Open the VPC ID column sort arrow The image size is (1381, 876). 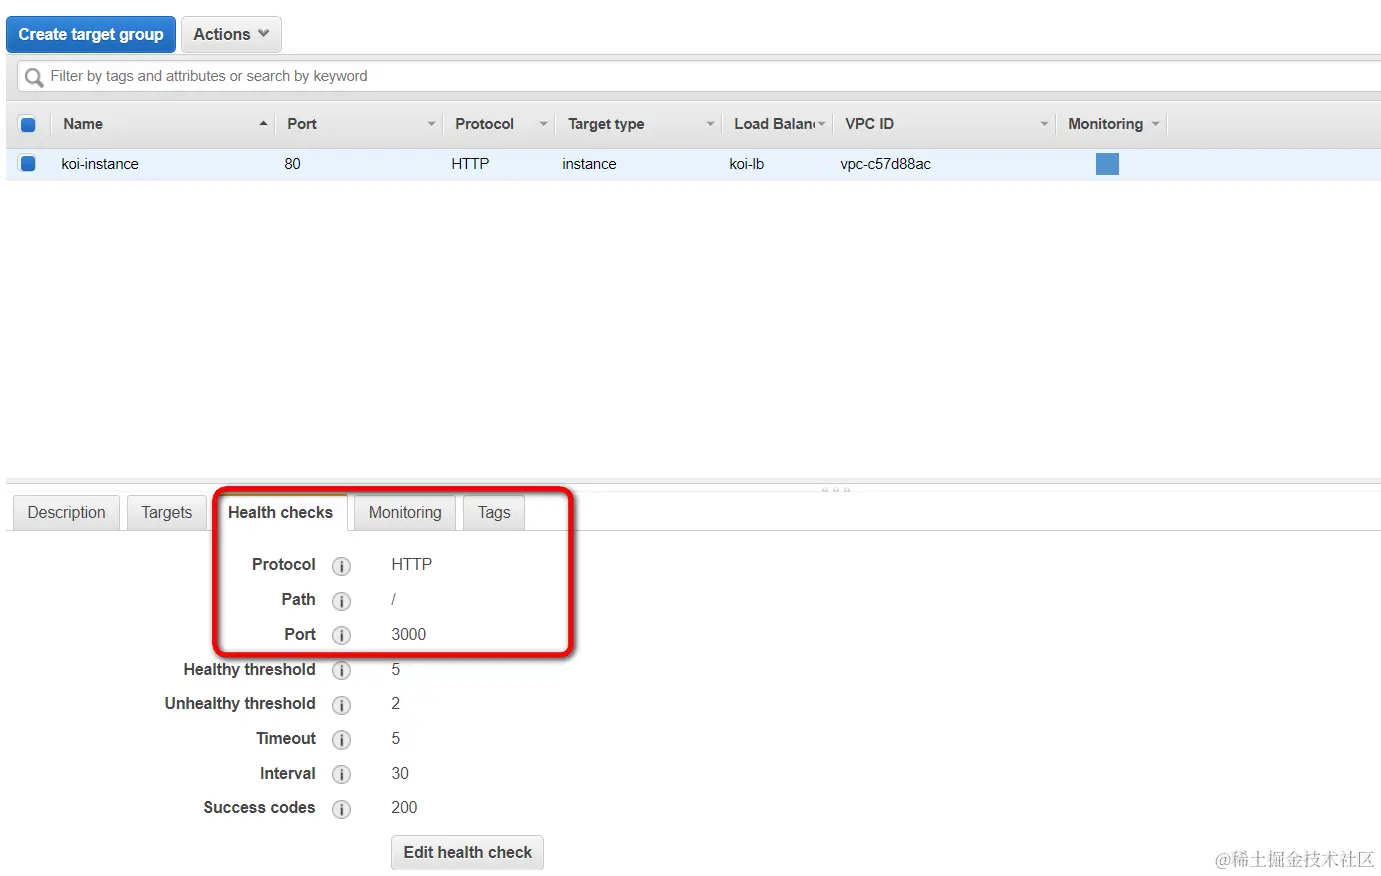pos(1044,124)
